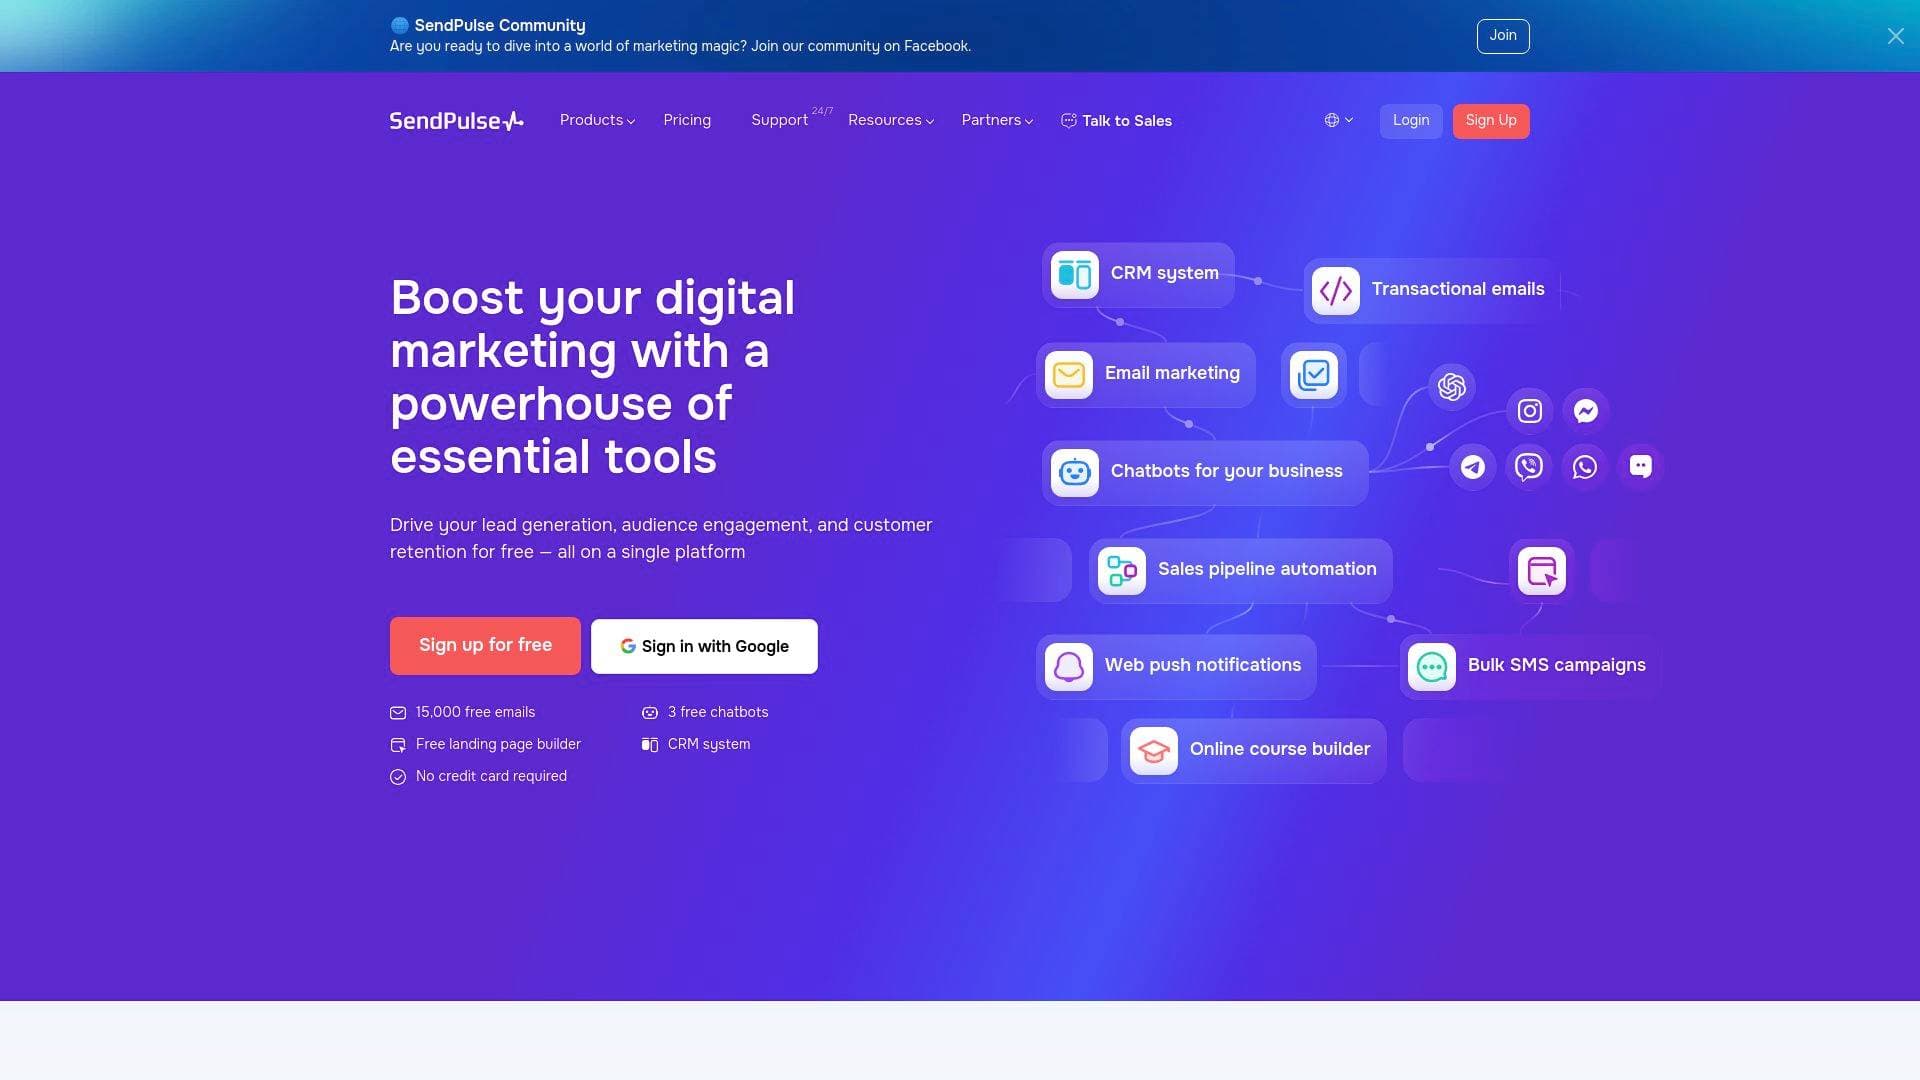The width and height of the screenshot is (1920, 1080).
Task: Open the Online course builder graduation icon
Action: tap(1152, 749)
